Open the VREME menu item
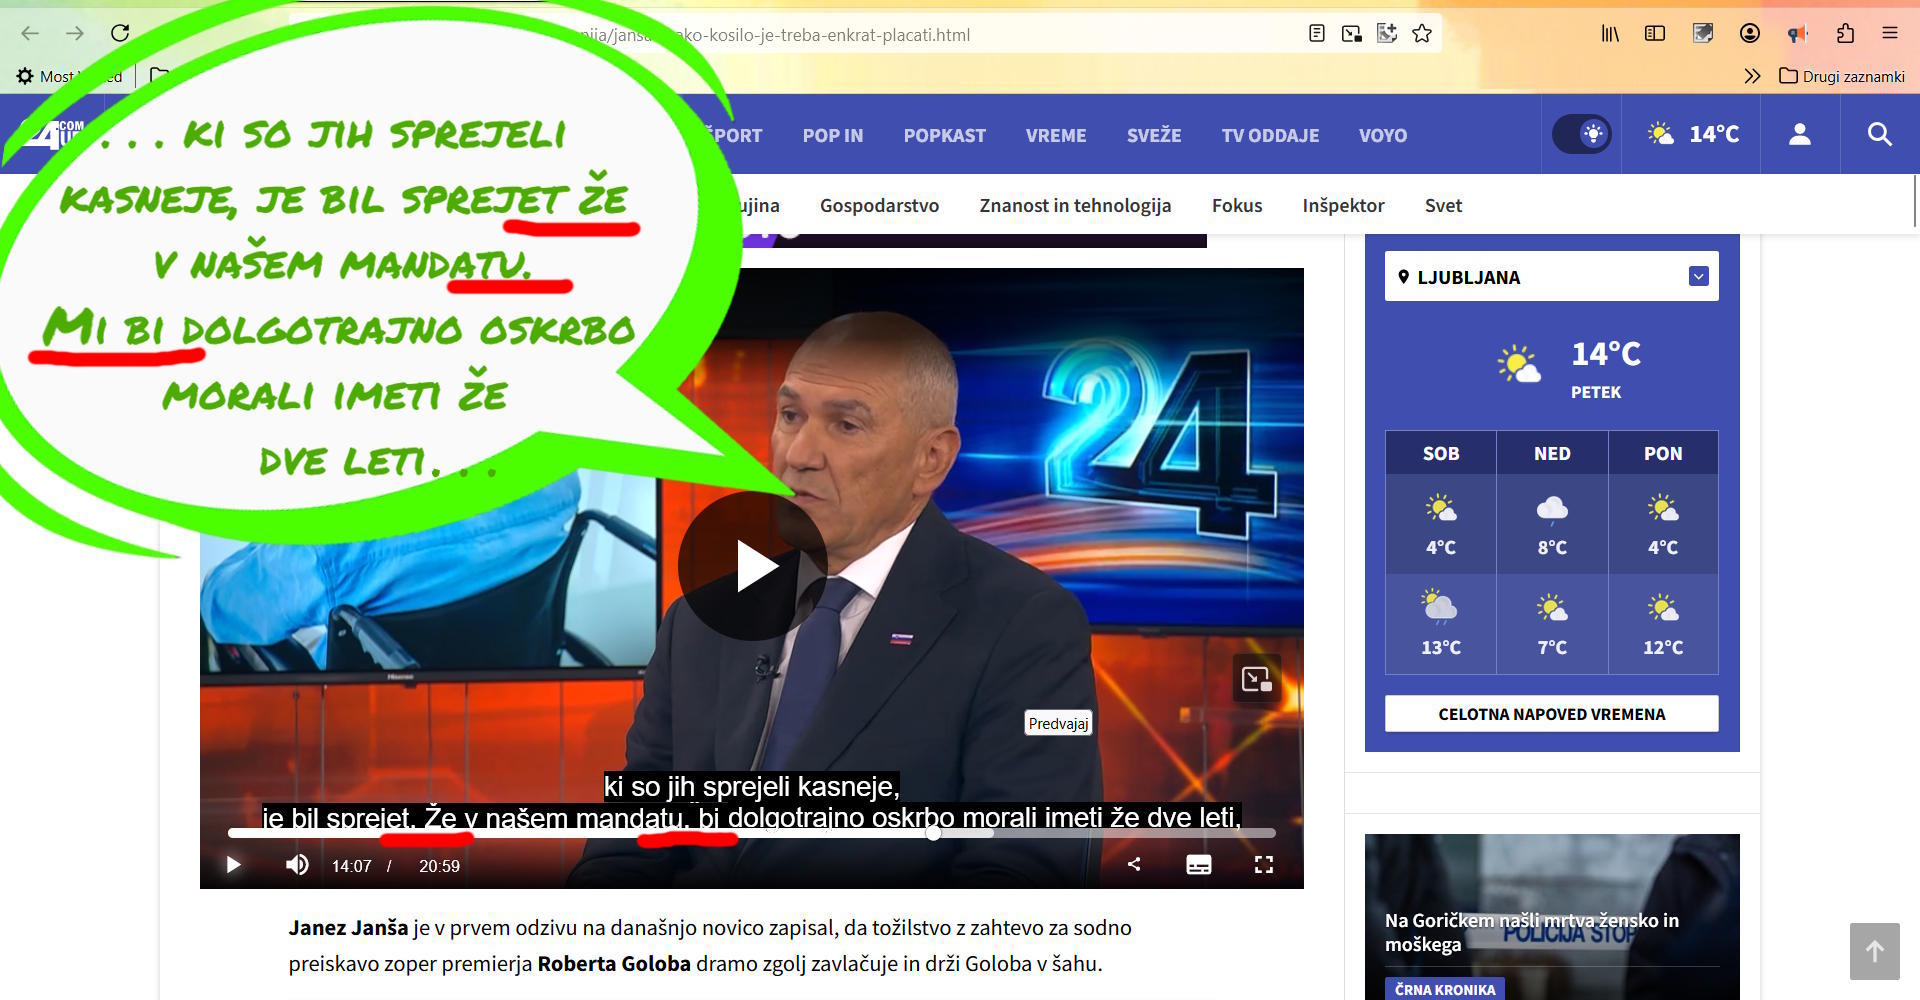1920x1000 pixels. 1055,135
